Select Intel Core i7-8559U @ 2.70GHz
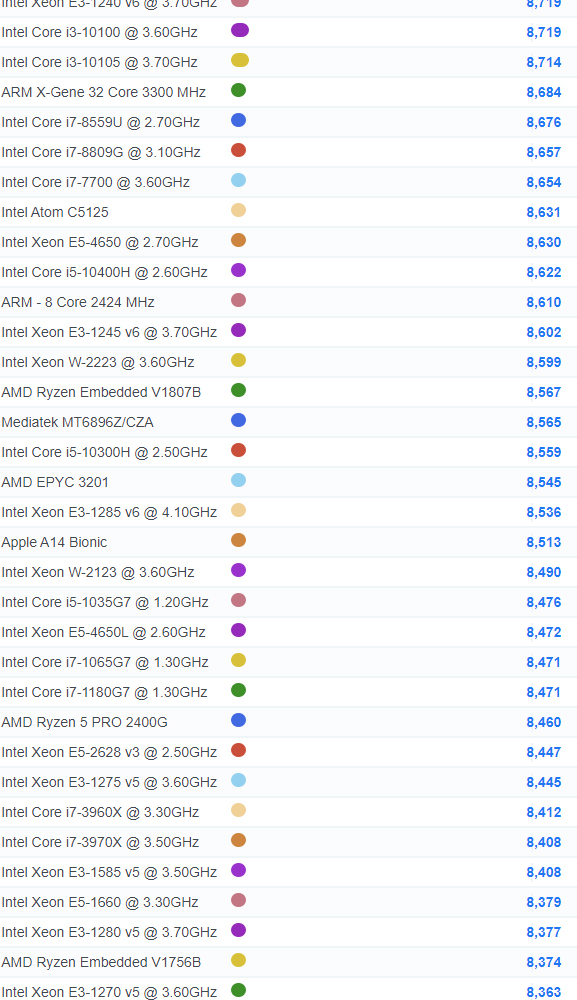 pos(101,122)
